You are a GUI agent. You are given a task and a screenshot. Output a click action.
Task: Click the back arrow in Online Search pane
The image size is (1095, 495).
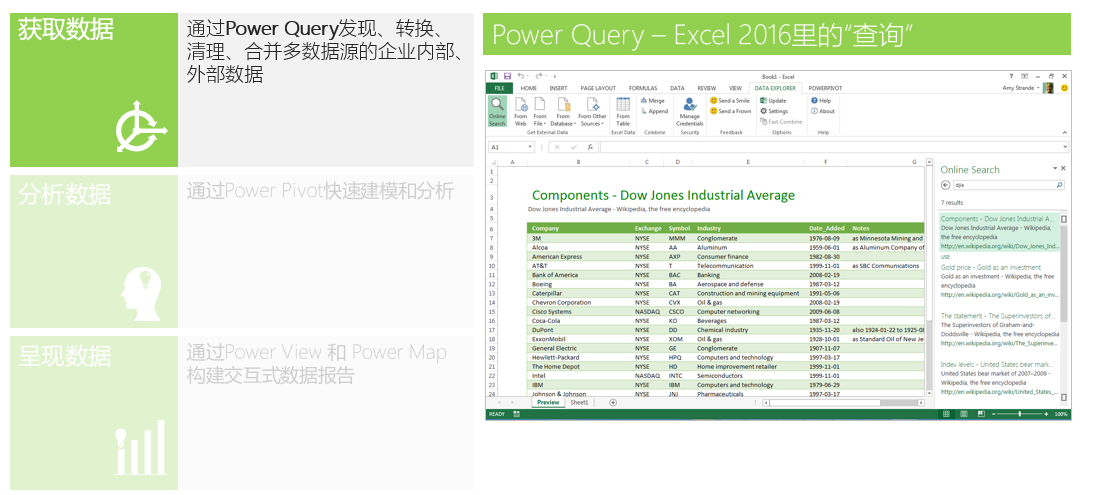[946, 186]
